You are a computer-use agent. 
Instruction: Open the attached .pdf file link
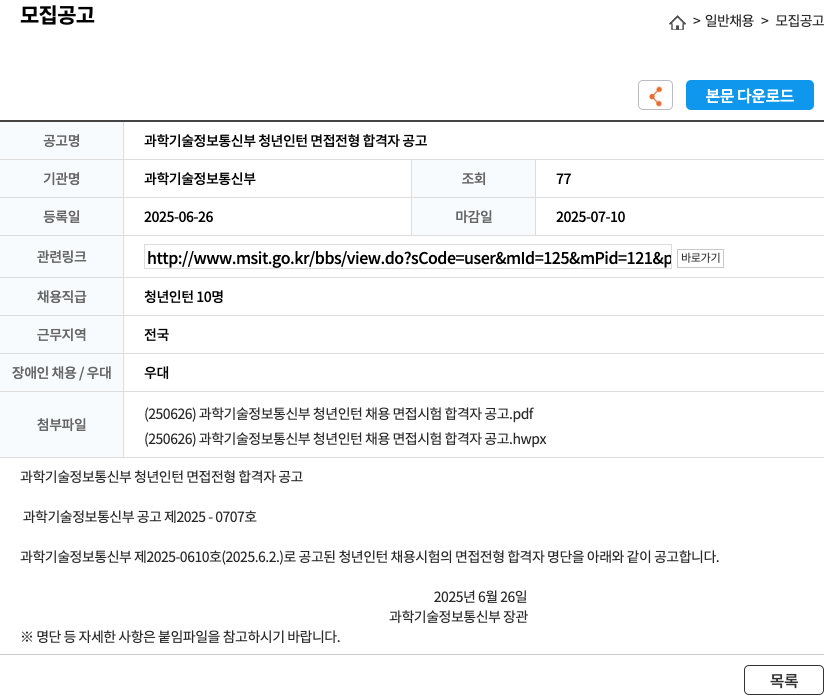point(338,414)
